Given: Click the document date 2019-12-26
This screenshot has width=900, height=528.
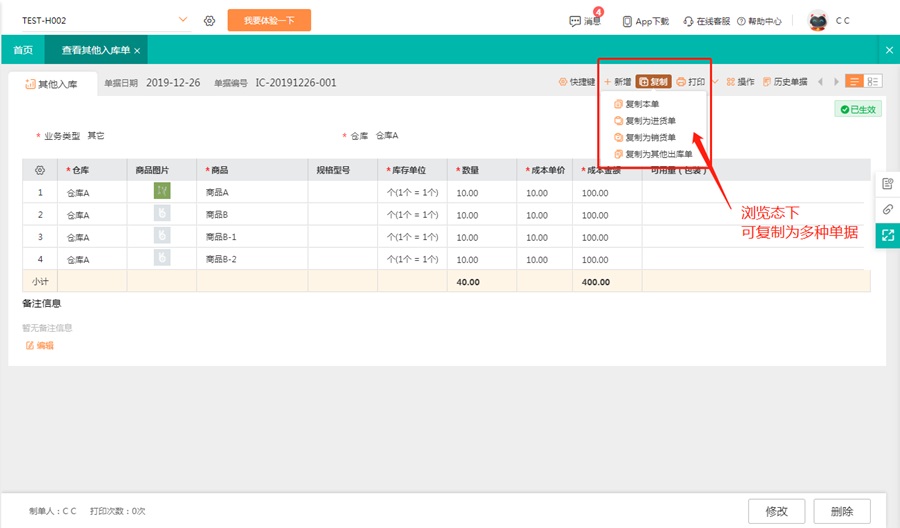Looking at the screenshot, I should tap(173, 83).
